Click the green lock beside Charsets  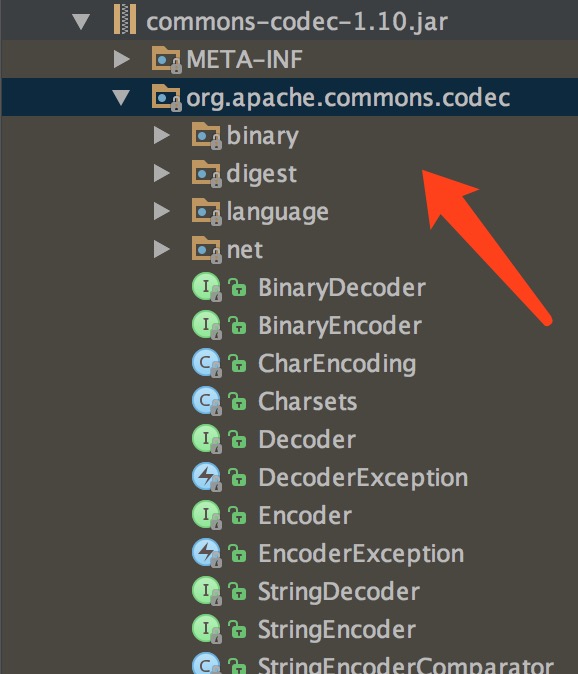pyautogui.click(x=237, y=401)
